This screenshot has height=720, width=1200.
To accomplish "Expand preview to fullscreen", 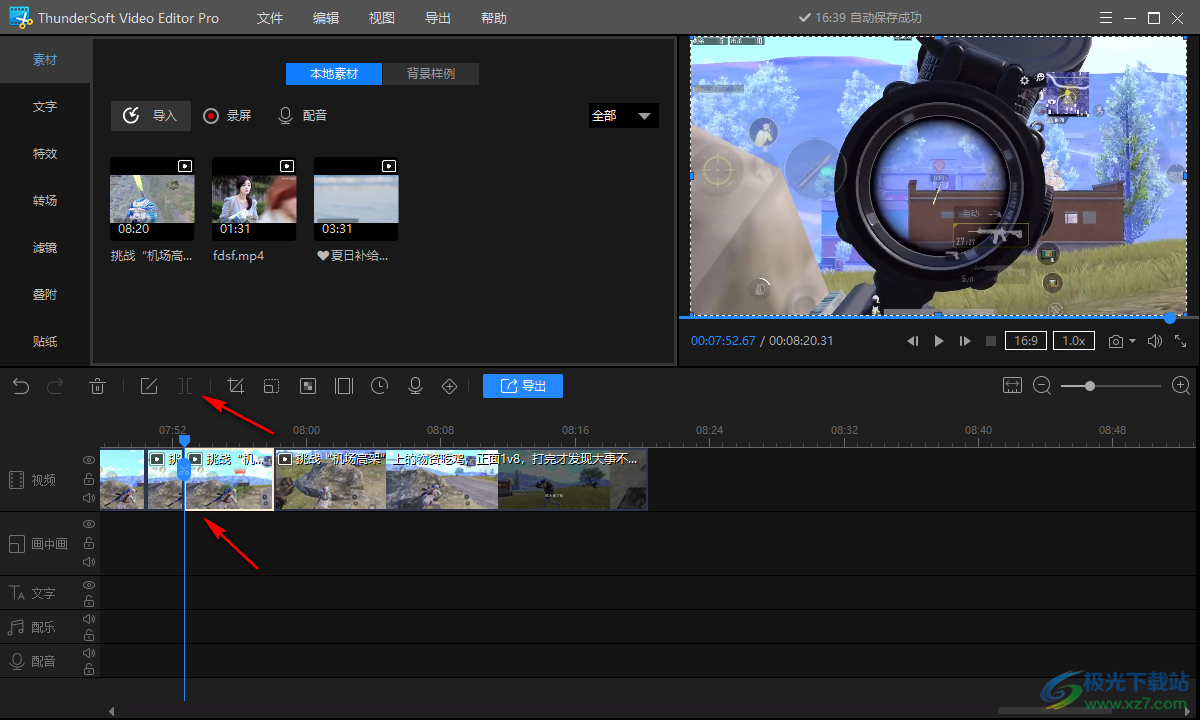I will click(1181, 341).
